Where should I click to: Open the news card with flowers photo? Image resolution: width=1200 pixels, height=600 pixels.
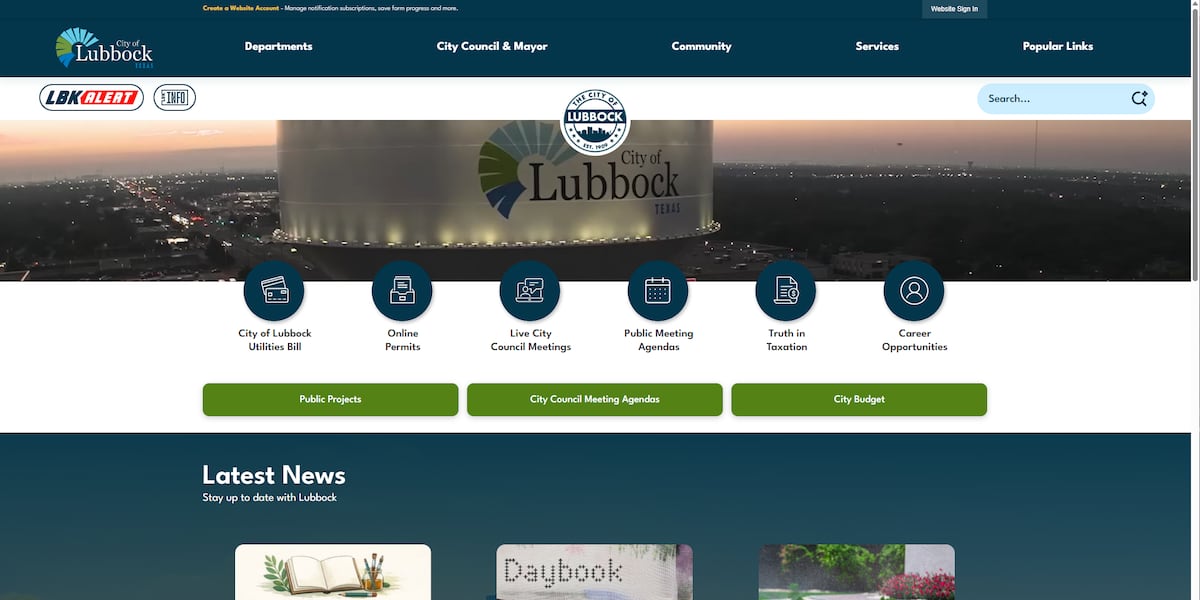[x=857, y=572]
